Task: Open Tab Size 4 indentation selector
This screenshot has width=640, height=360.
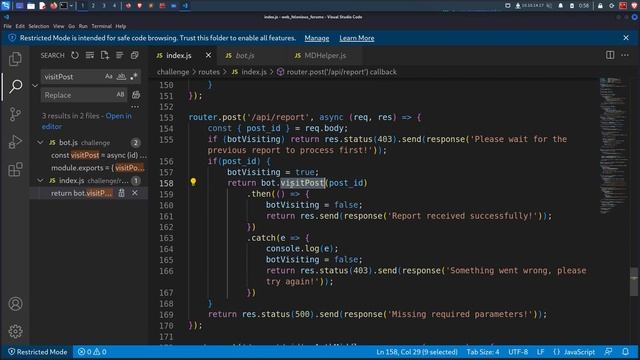Action: pyautogui.click(x=483, y=352)
